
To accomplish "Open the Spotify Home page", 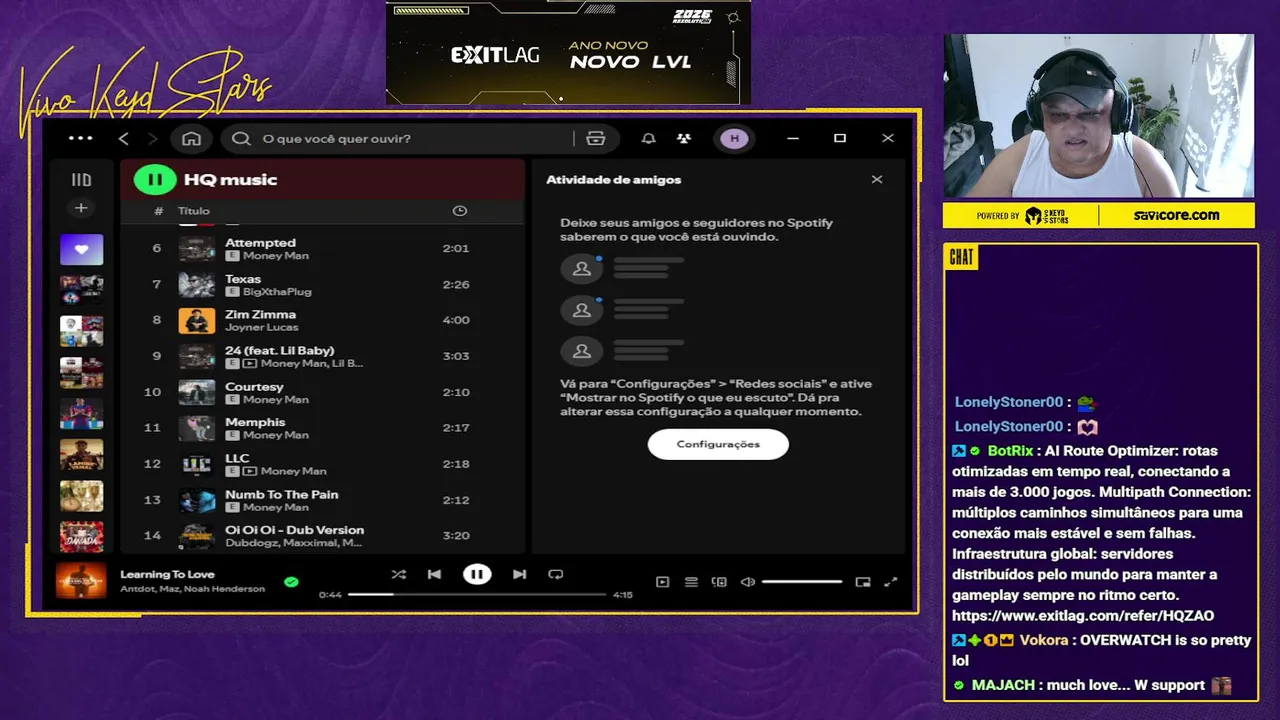I will [191, 138].
